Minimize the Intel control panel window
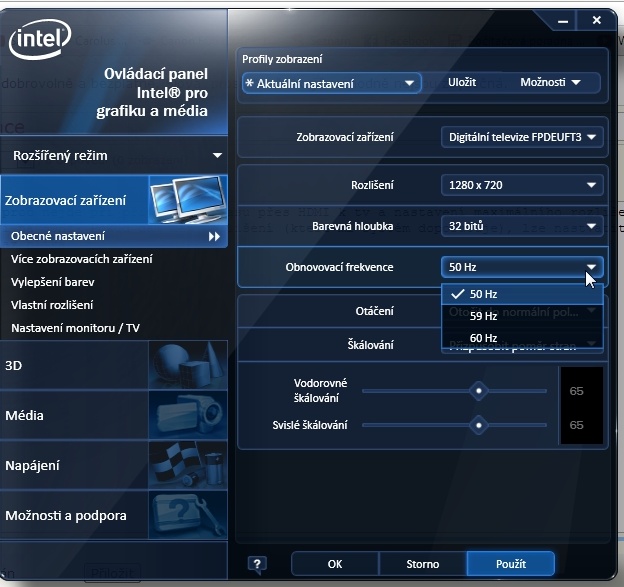 click(563, 21)
